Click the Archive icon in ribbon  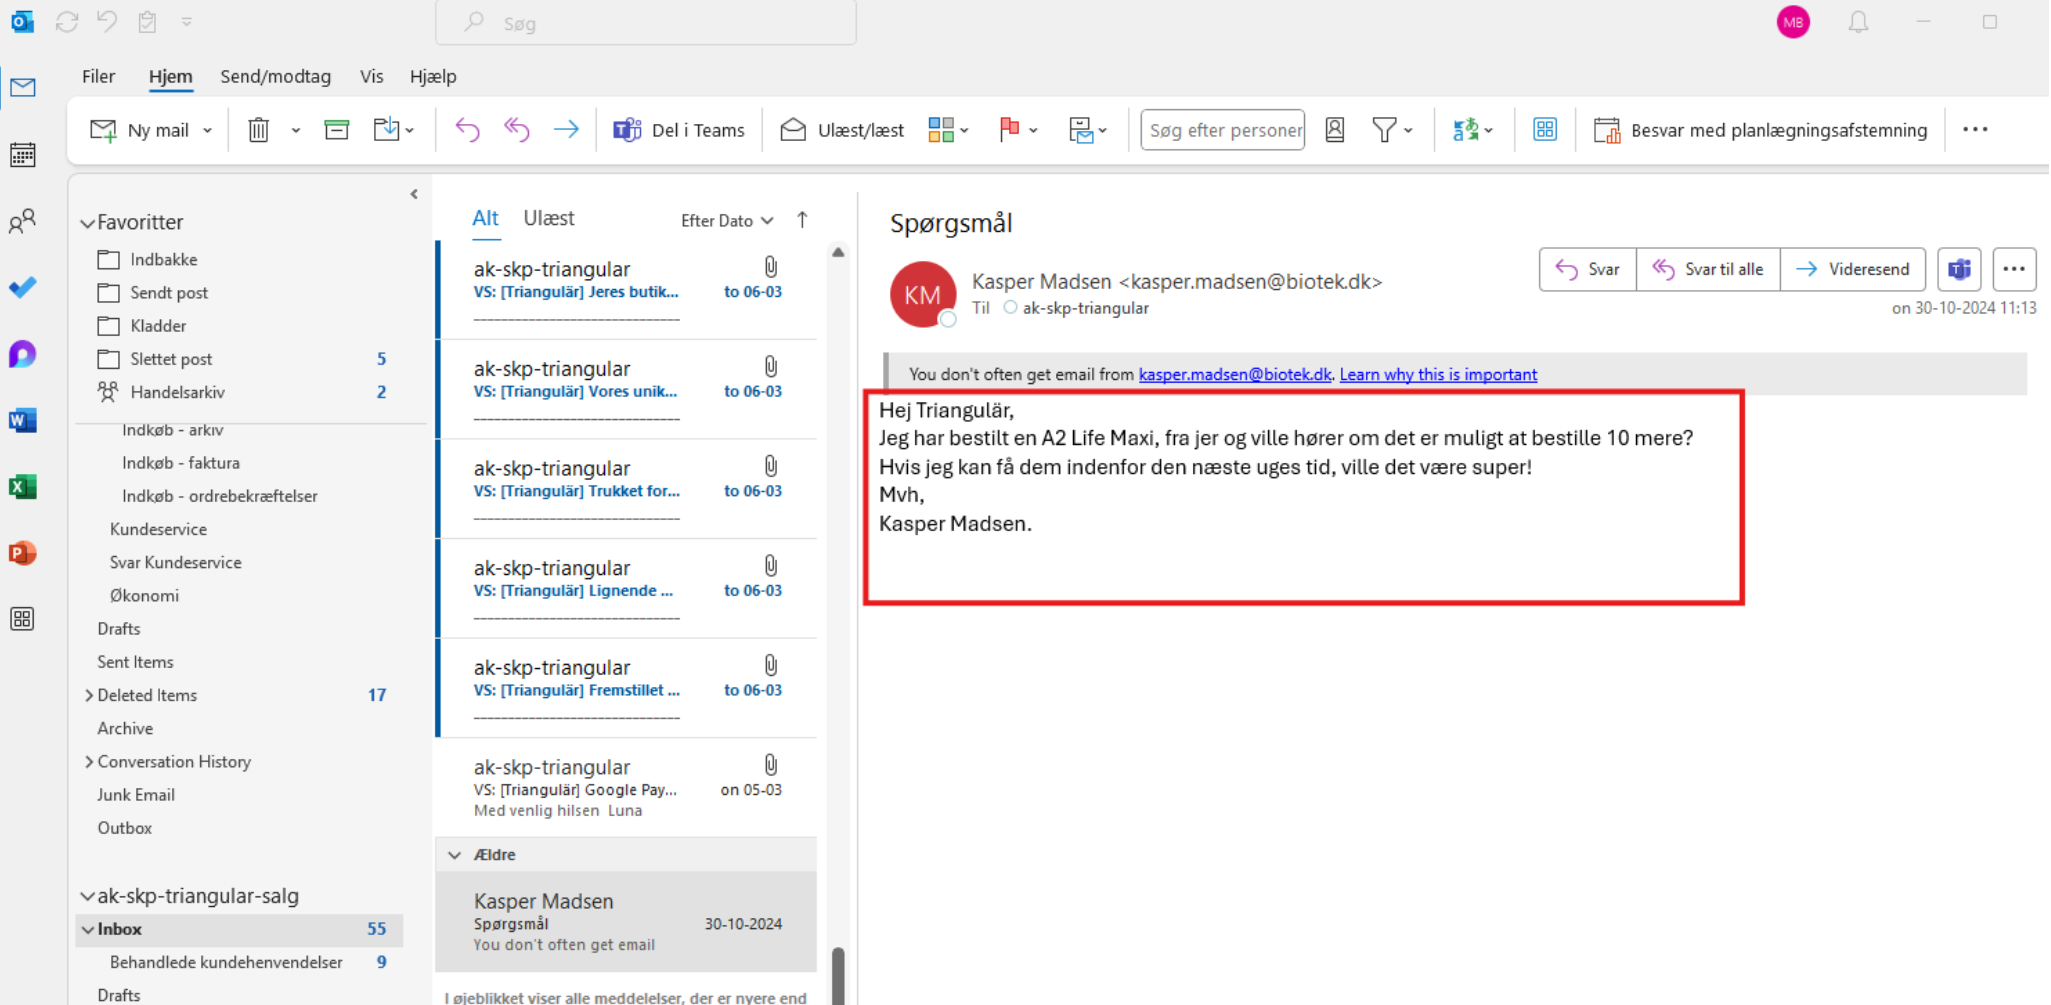click(x=337, y=130)
